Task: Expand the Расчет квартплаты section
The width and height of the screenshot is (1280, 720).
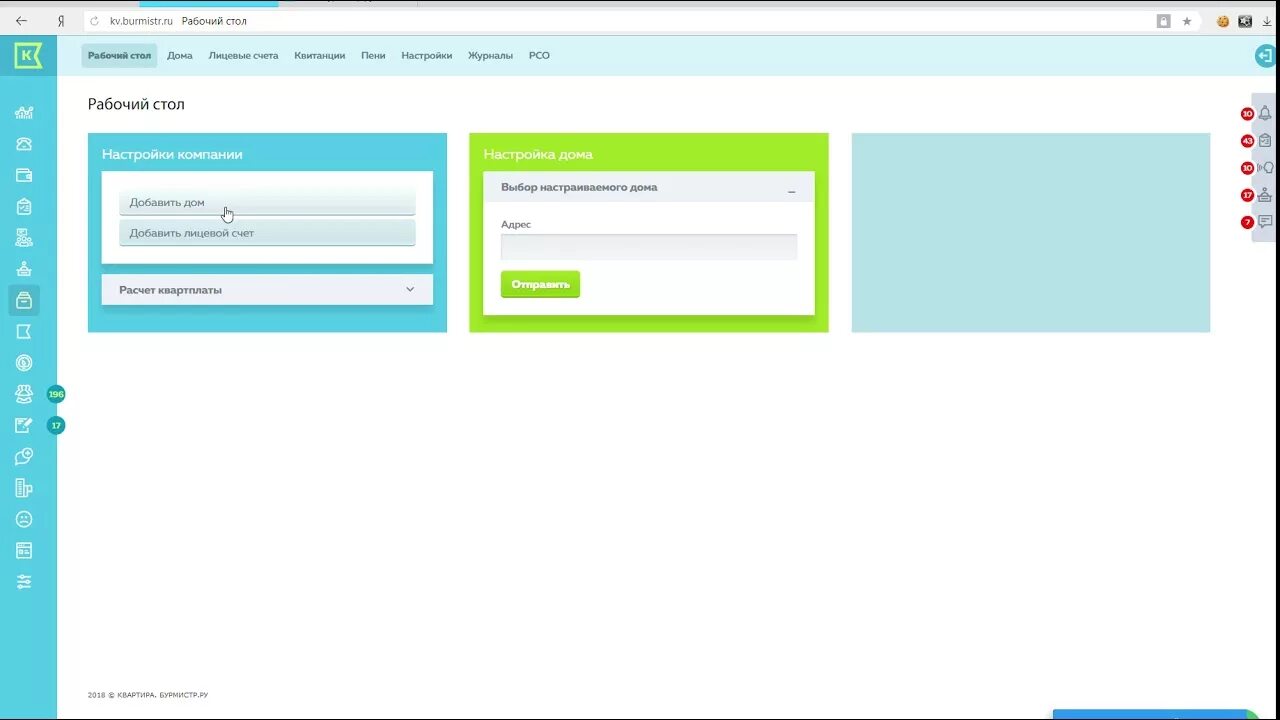Action: click(267, 290)
